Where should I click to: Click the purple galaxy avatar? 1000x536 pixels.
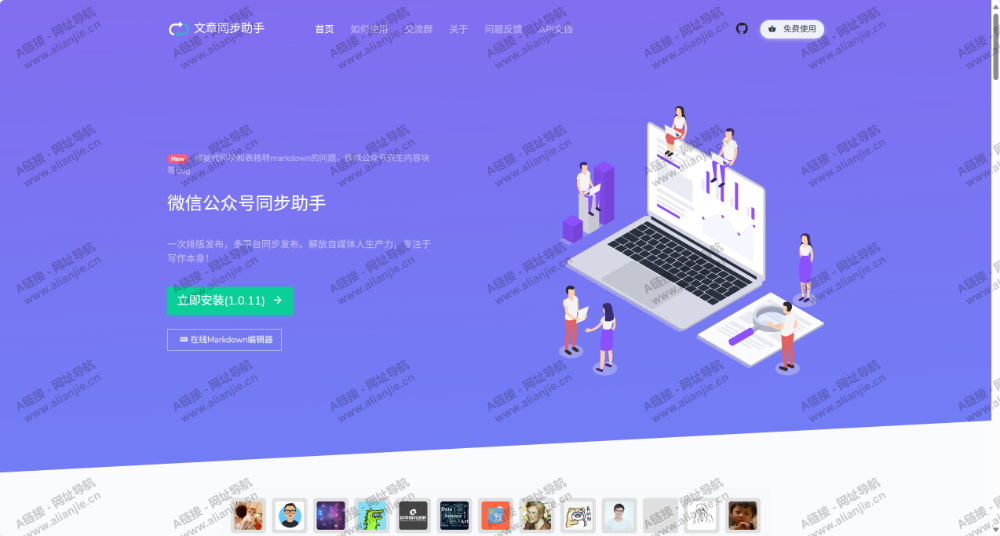point(331,516)
